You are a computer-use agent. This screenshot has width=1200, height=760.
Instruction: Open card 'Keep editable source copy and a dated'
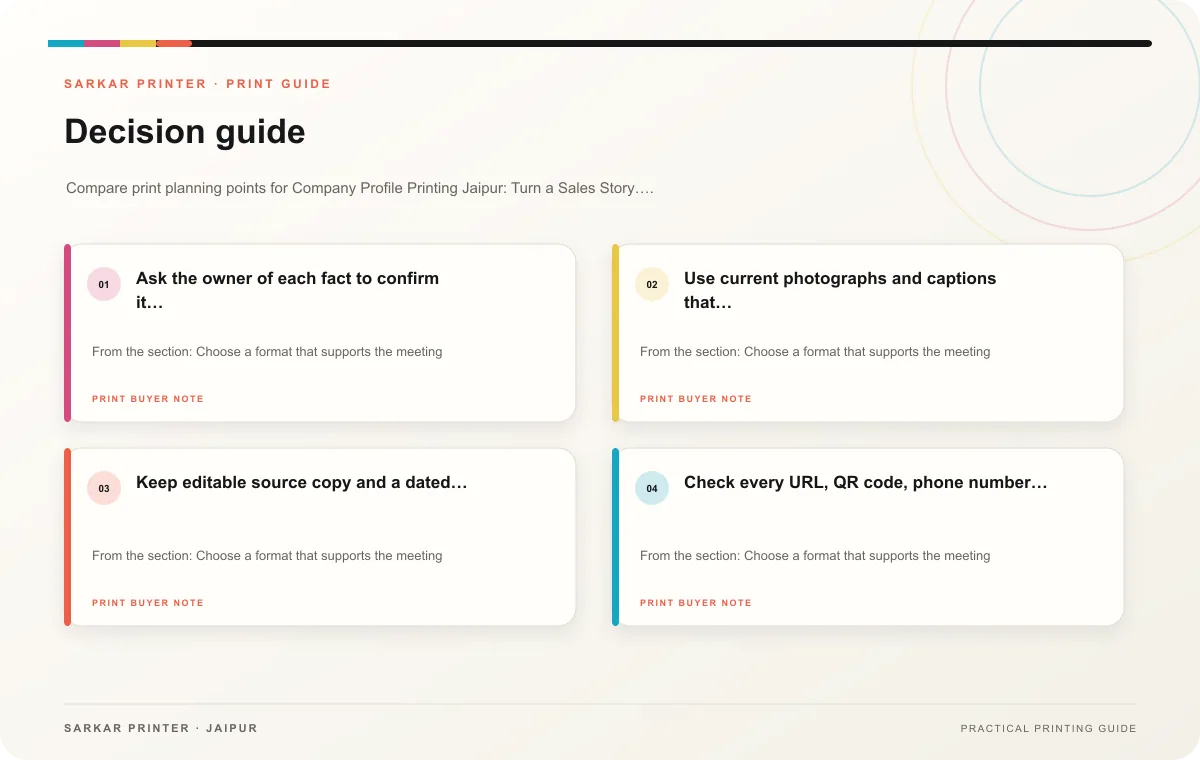(320, 537)
